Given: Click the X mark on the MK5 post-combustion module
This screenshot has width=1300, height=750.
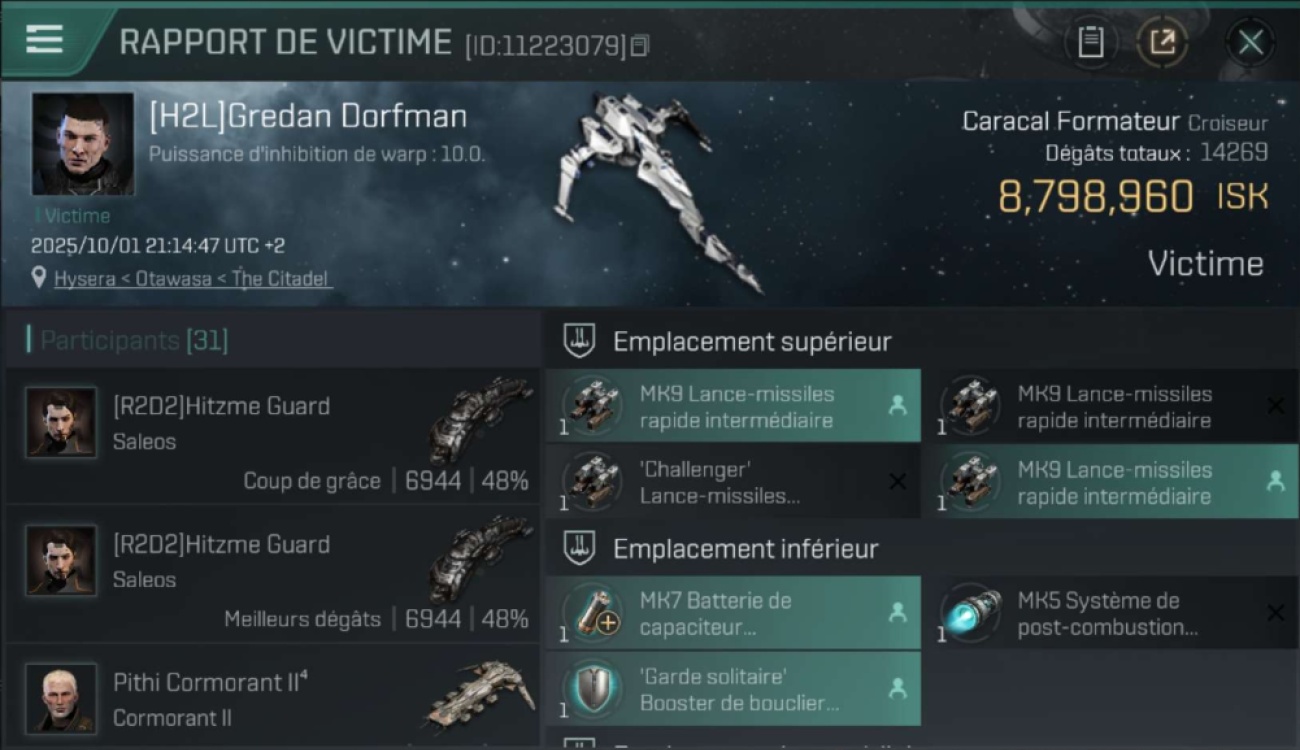Looking at the screenshot, I should coord(1275,612).
